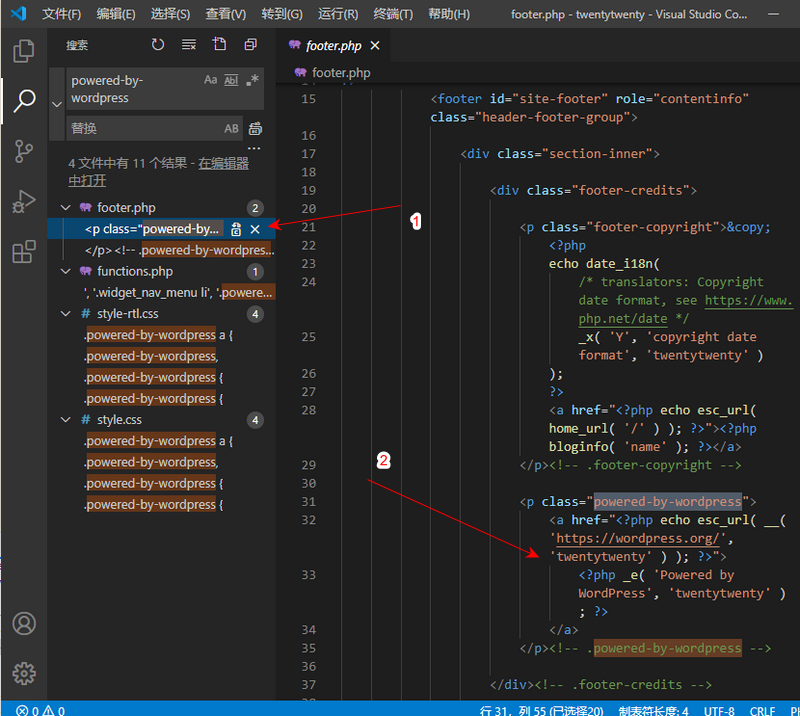Image resolution: width=800 pixels, height=716 pixels.
Task: Open php.net/date link in comment
Action: click(x=622, y=319)
